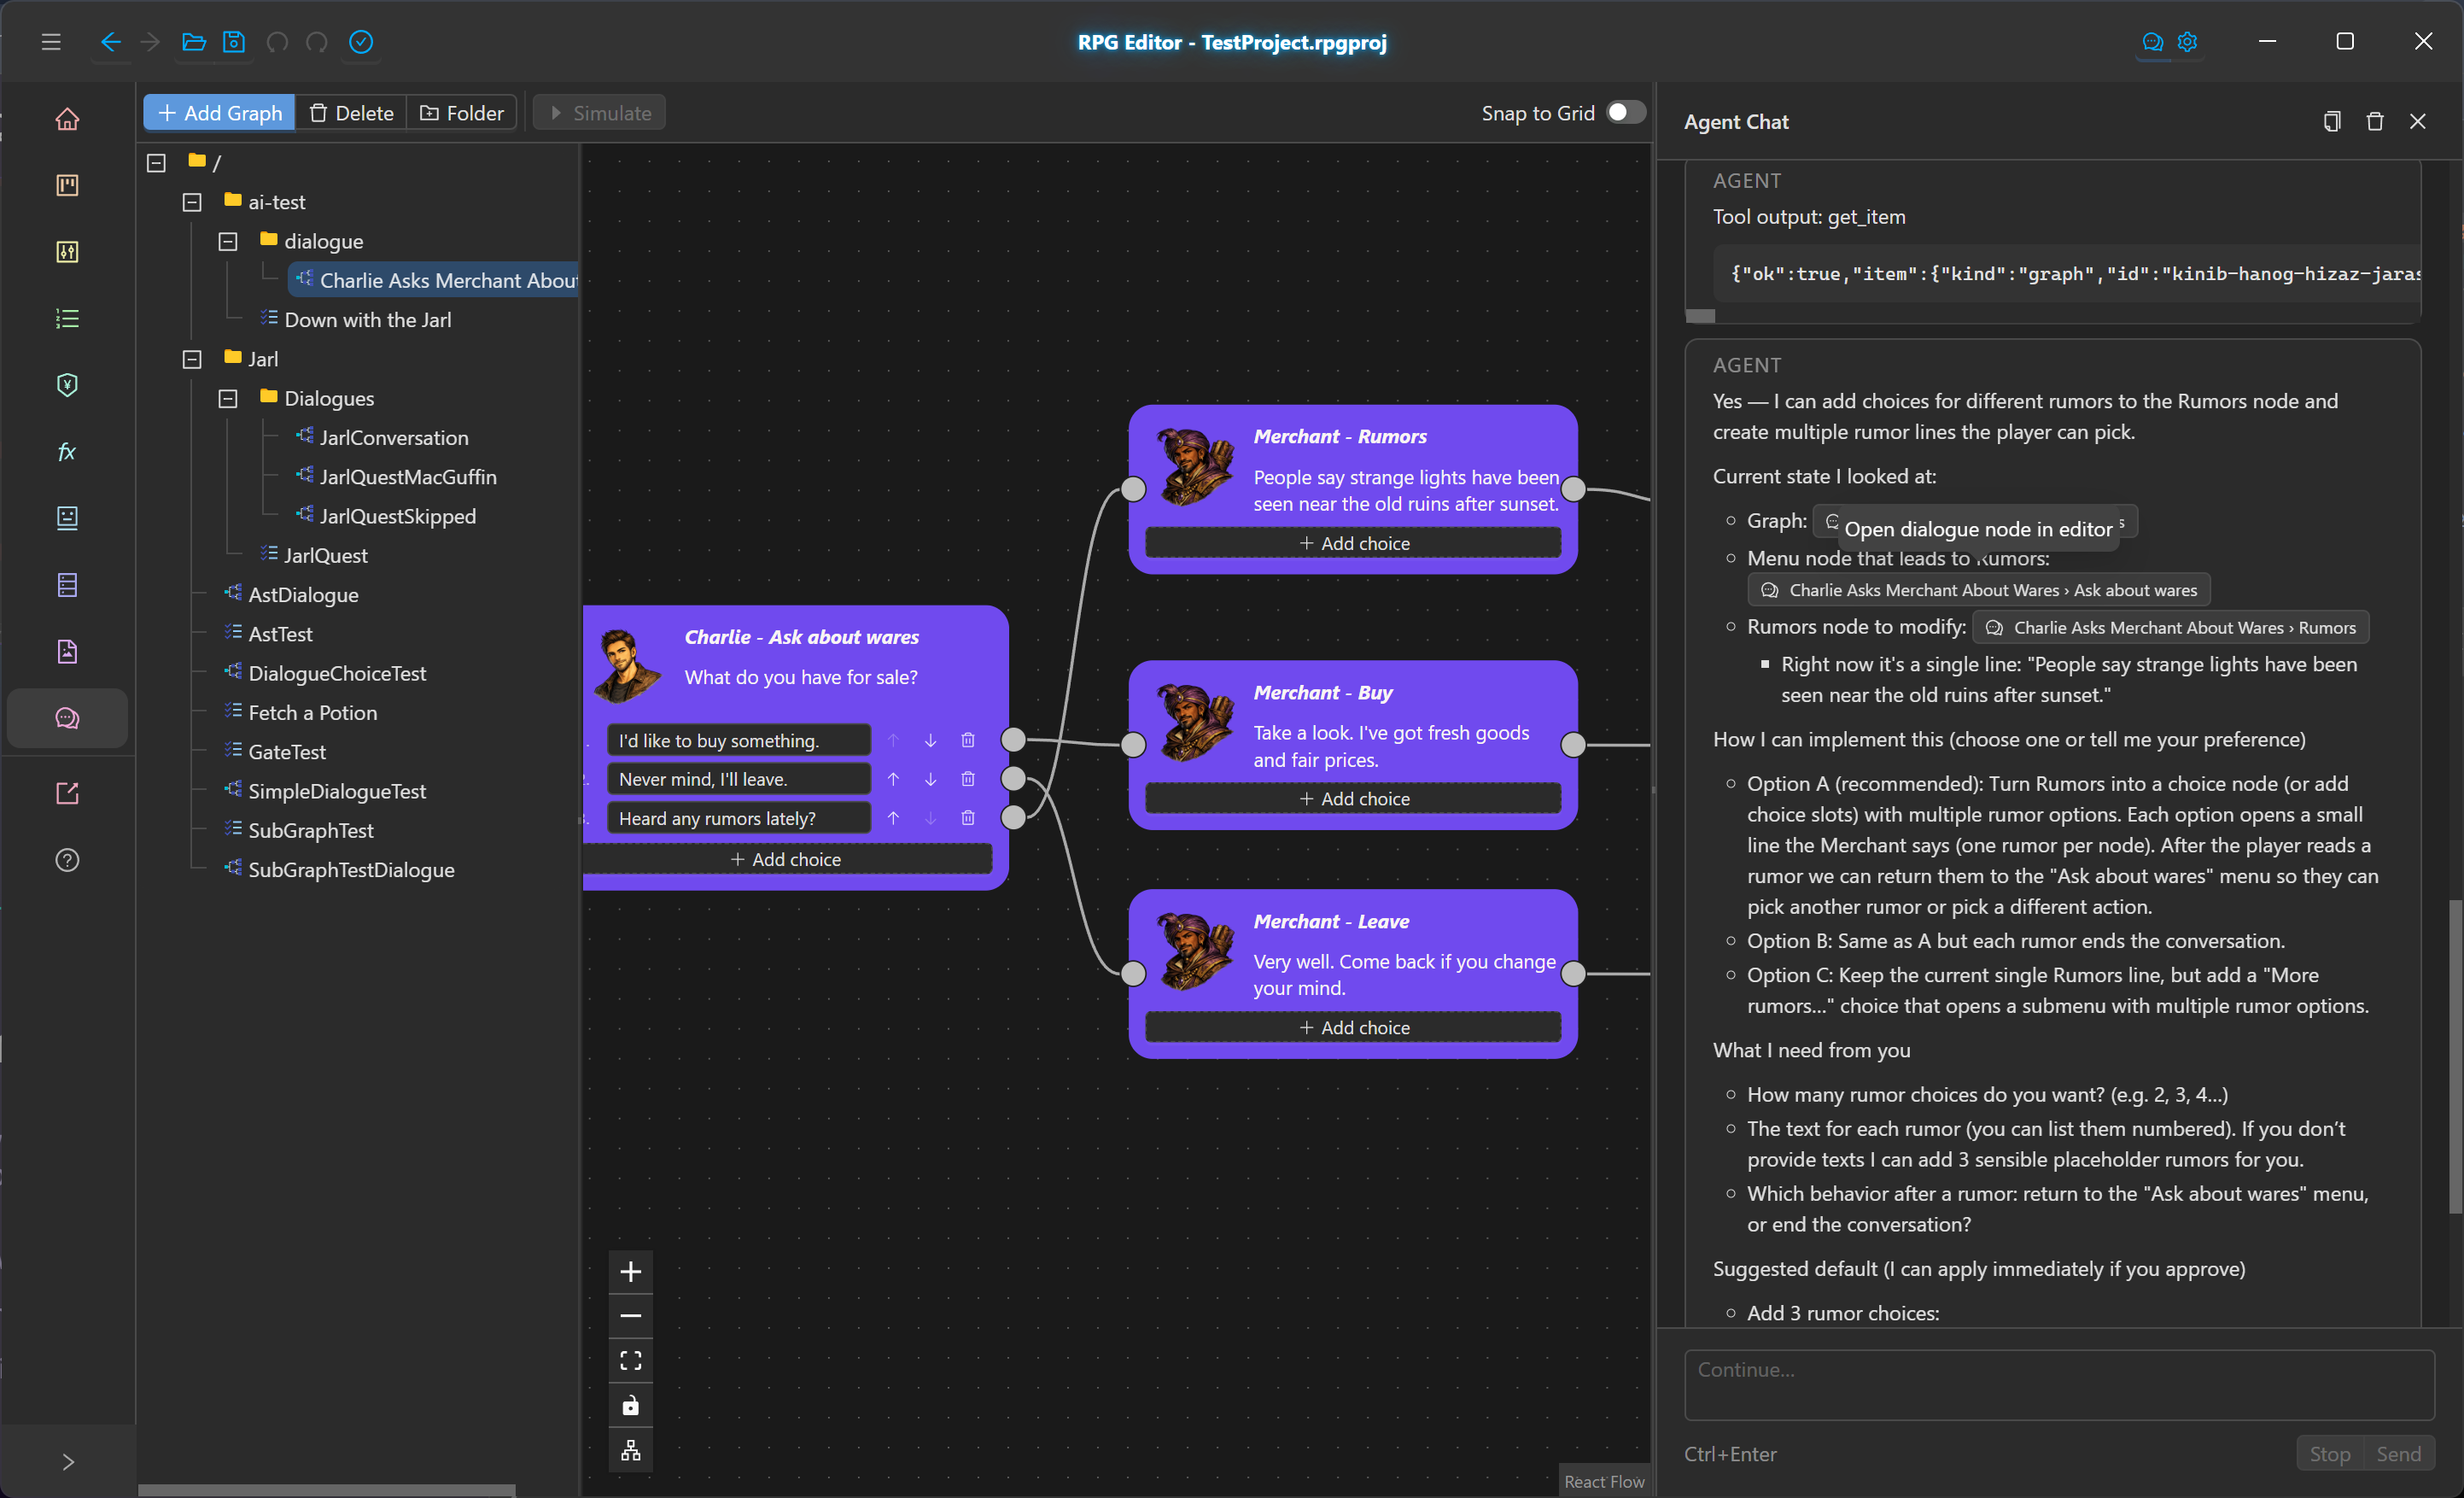Collapse the root '/' folder

point(156,162)
